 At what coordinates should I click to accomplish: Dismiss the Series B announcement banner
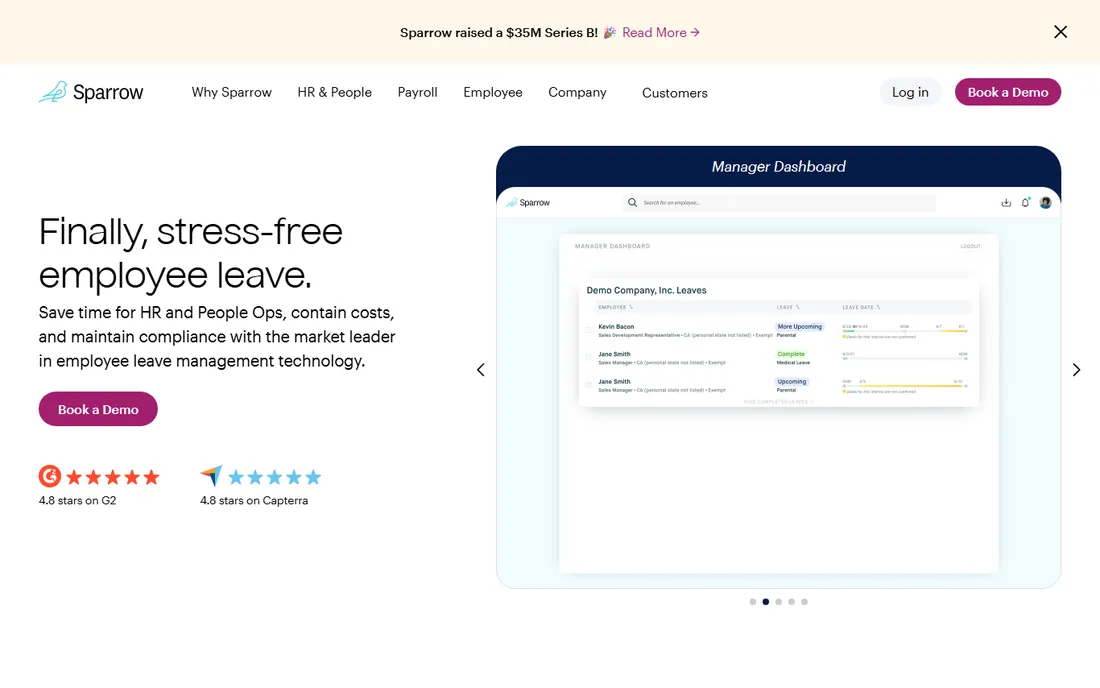pyautogui.click(x=1060, y=32)
